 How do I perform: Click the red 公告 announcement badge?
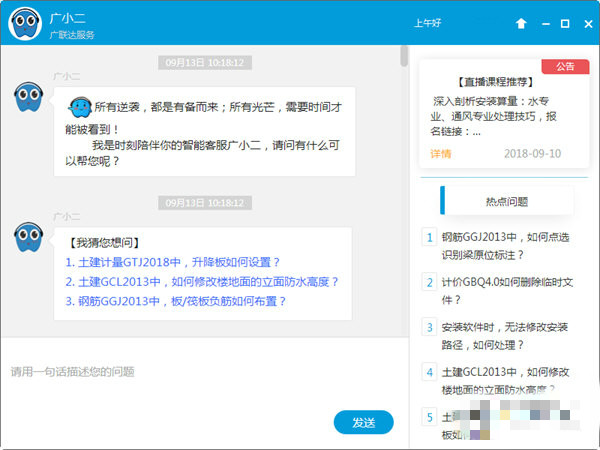[x=564, y=66]
